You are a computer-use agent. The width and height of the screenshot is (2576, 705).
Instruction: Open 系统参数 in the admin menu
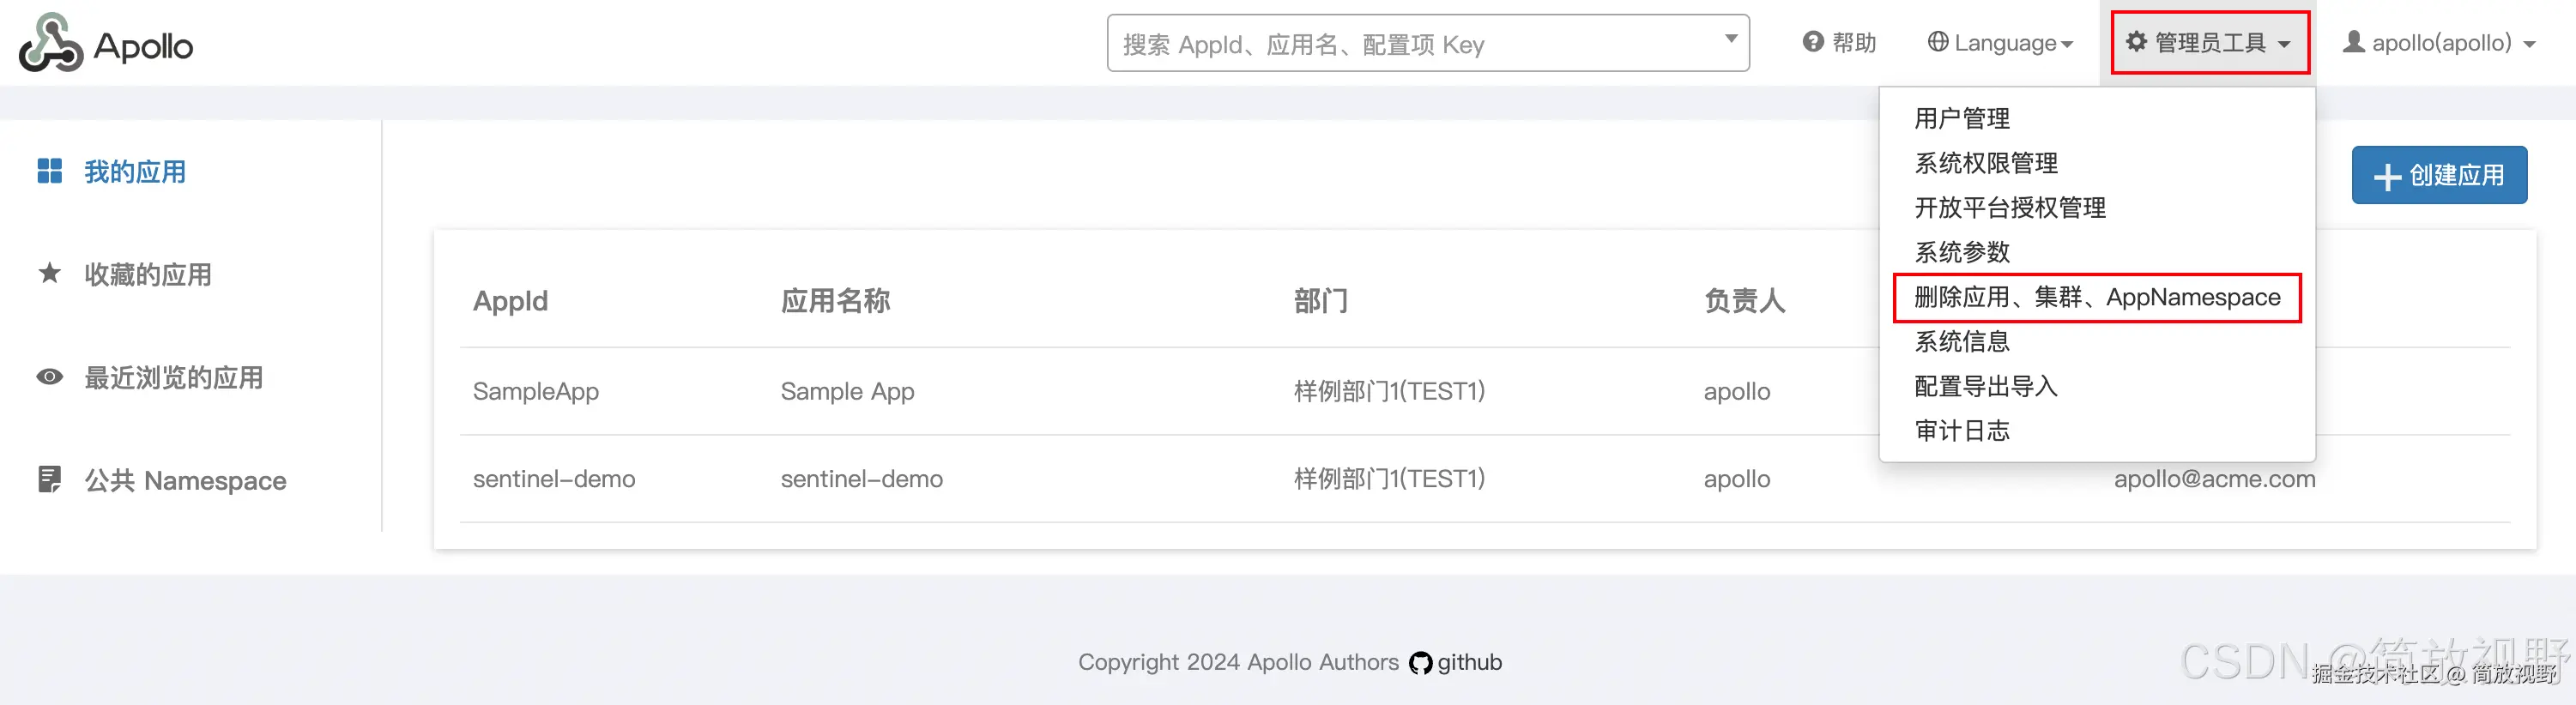coord(1961,252)
